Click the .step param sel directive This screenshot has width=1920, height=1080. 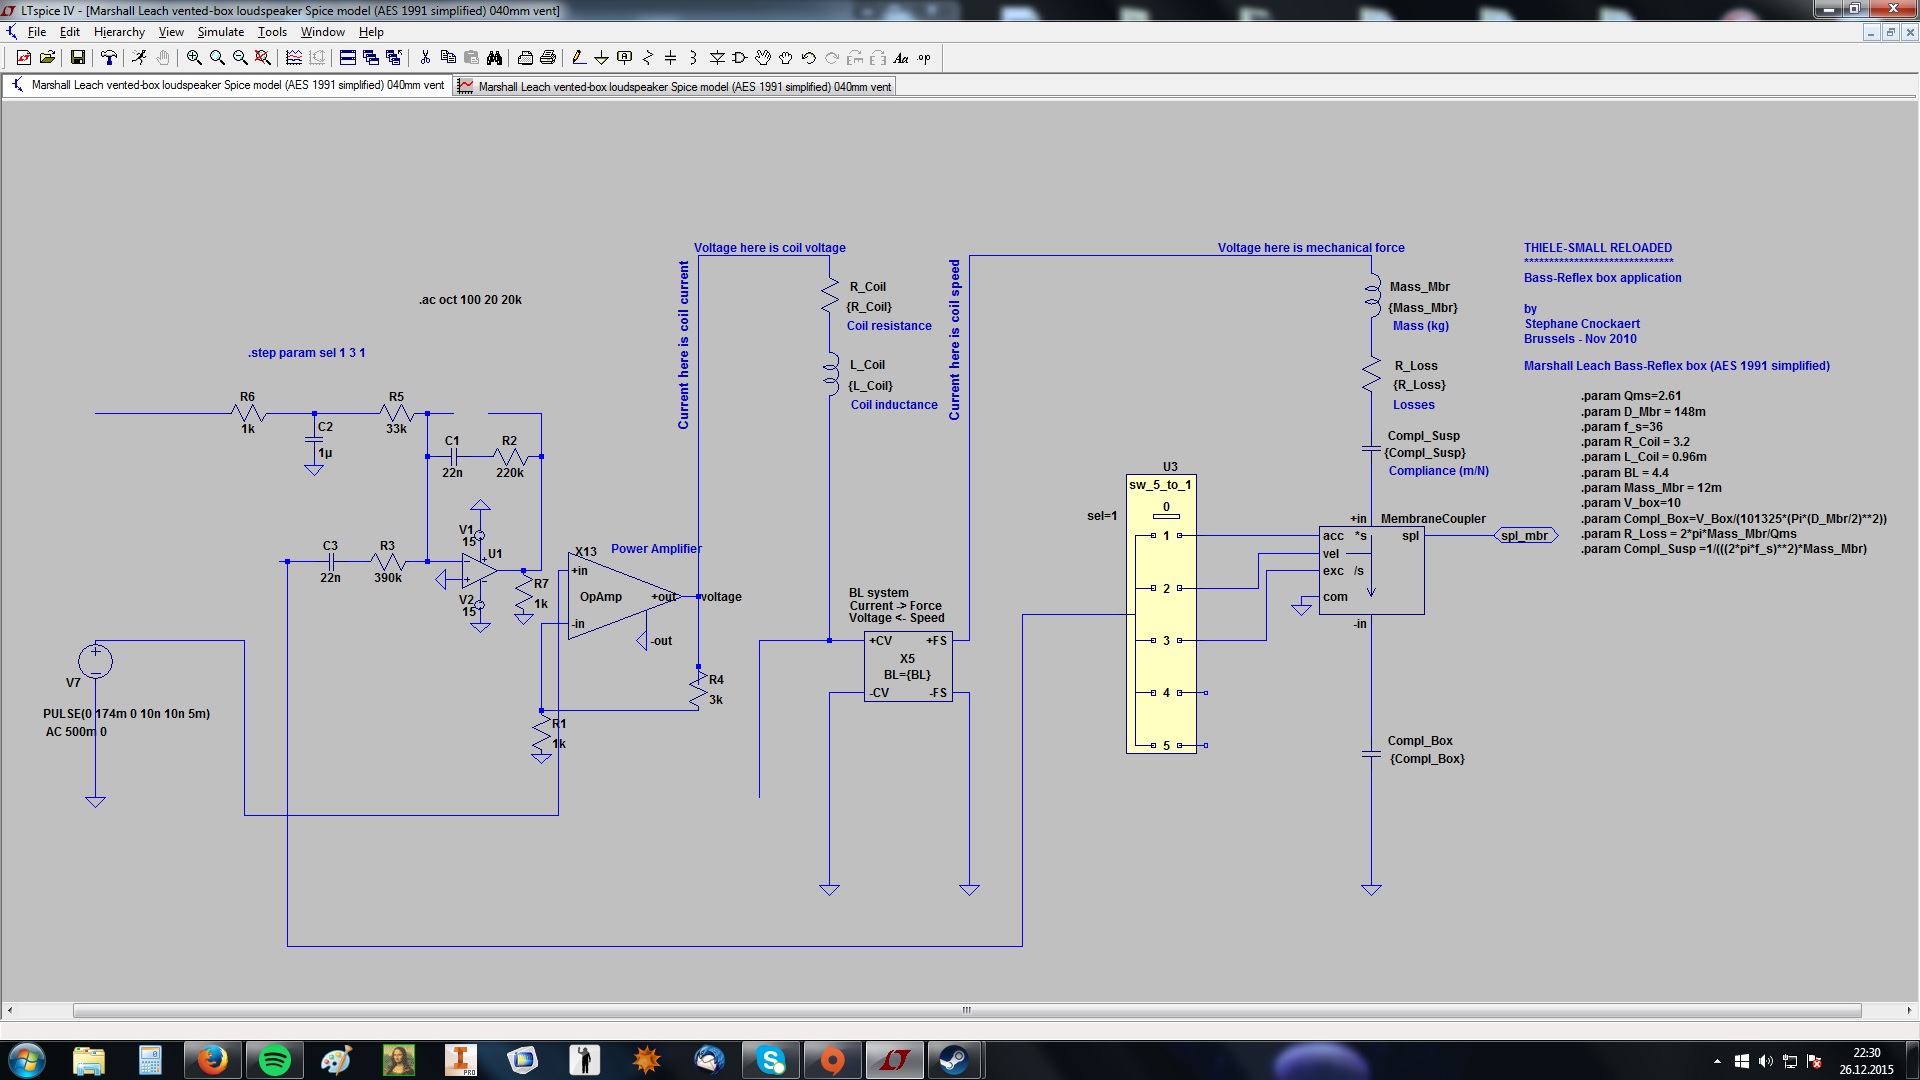(307, 353)
